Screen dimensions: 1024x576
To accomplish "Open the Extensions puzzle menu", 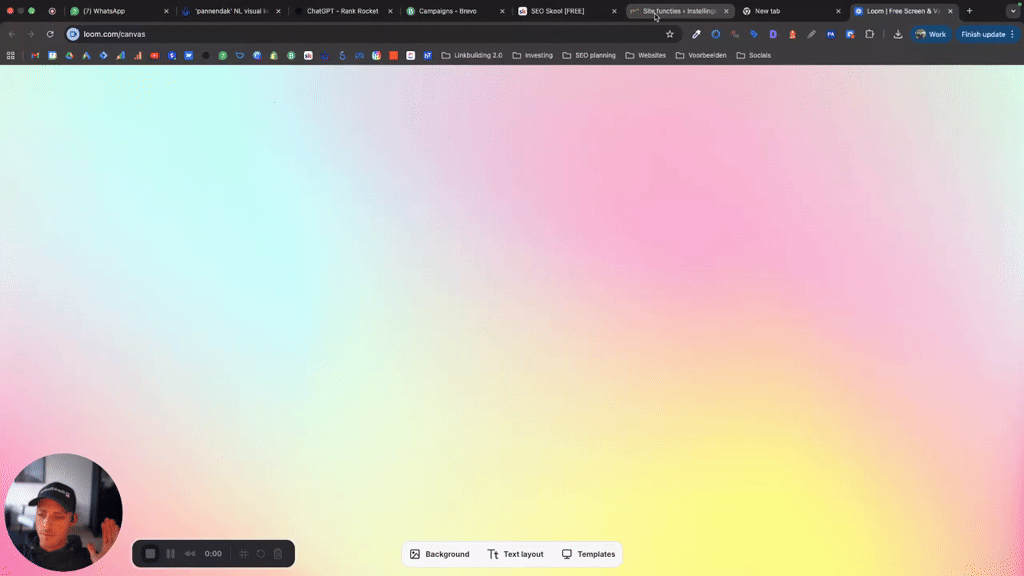I will [869, 34].
